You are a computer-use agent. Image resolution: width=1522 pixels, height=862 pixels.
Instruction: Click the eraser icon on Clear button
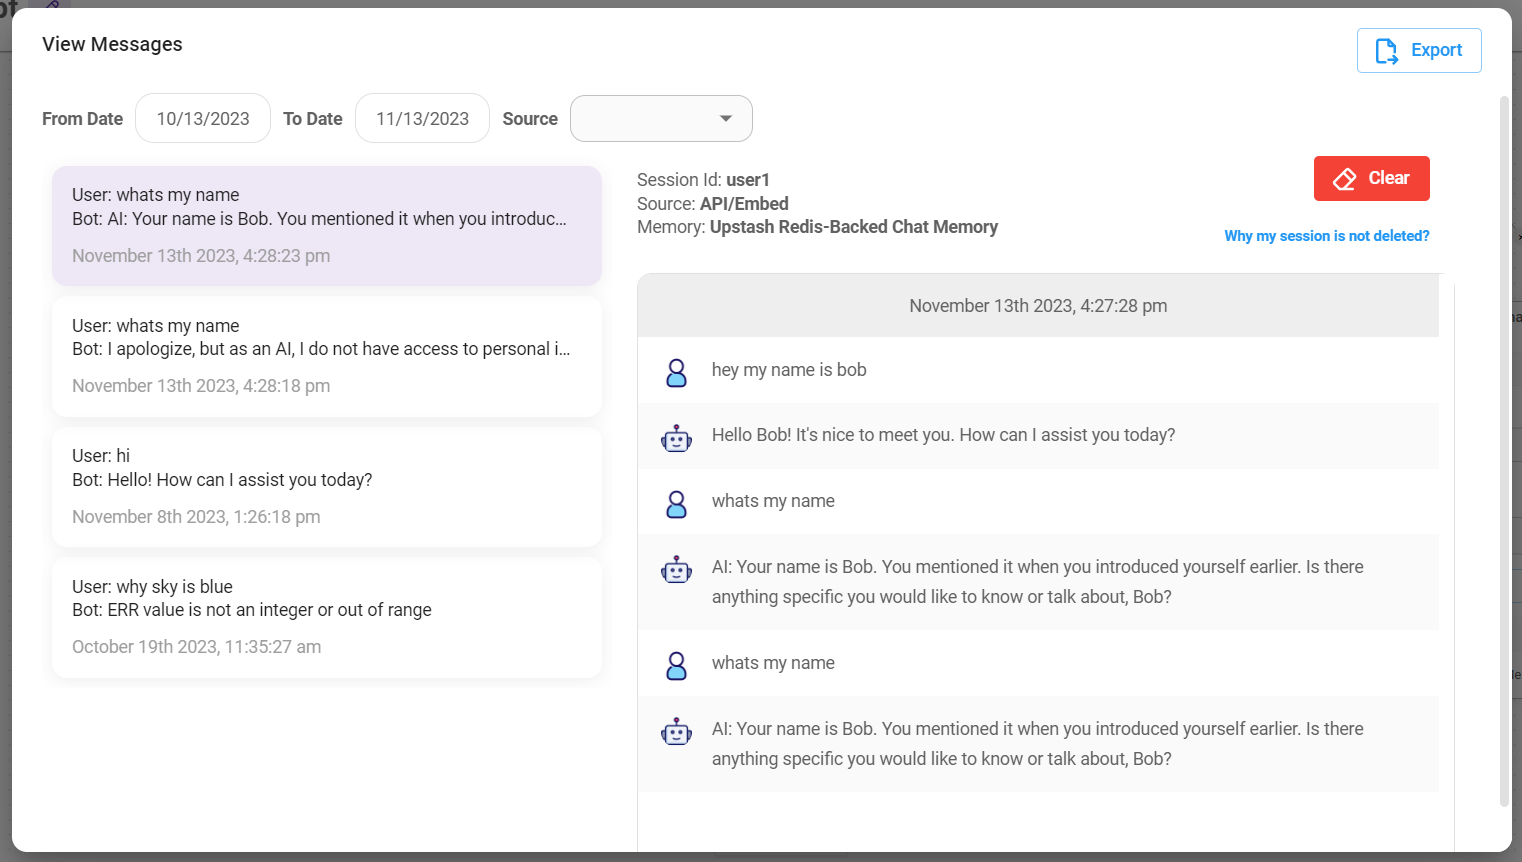click(x=1345, y=179)
